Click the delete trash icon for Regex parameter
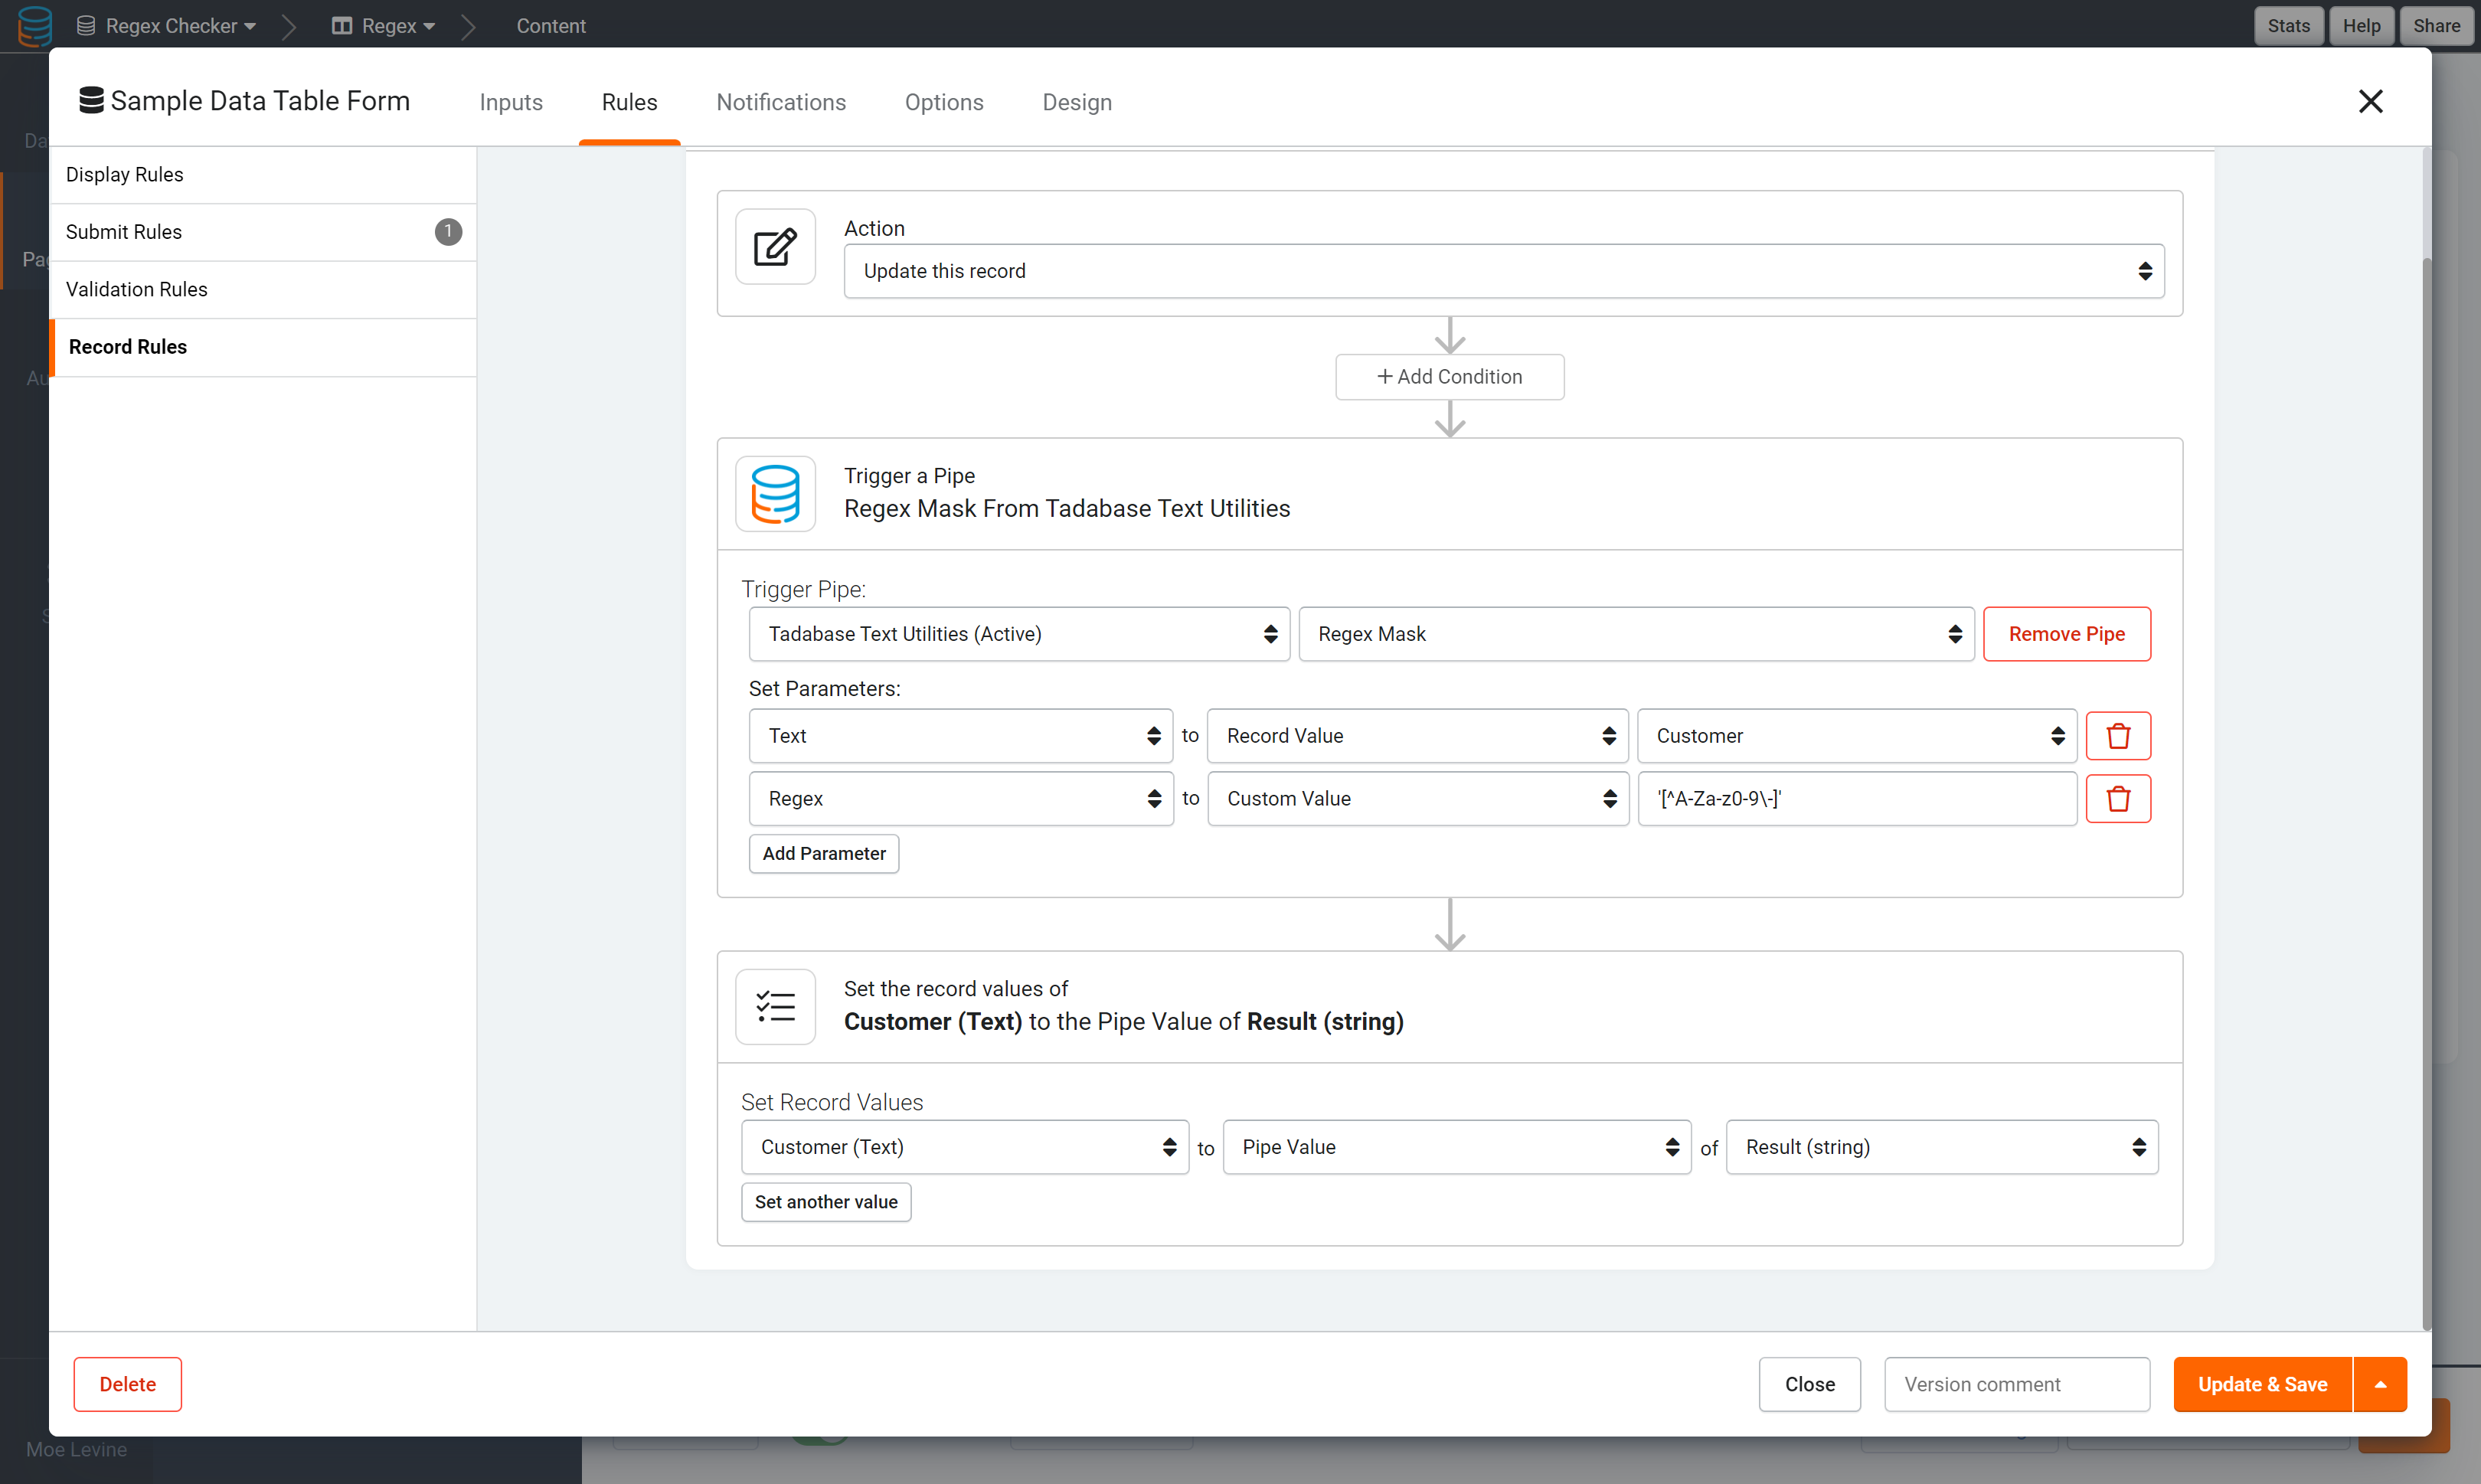Viewport: 2481px width, 1484px height. tap(2119, 799)
